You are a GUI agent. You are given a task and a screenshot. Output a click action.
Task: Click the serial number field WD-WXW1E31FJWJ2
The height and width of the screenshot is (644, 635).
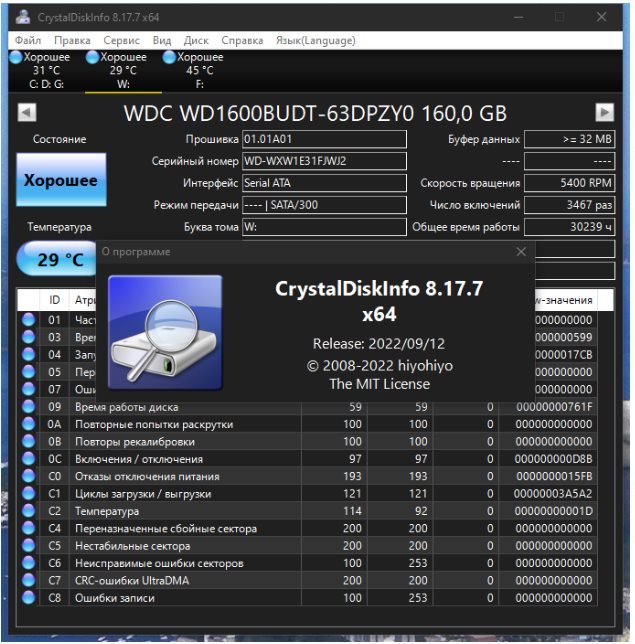(x=324, y=161)
